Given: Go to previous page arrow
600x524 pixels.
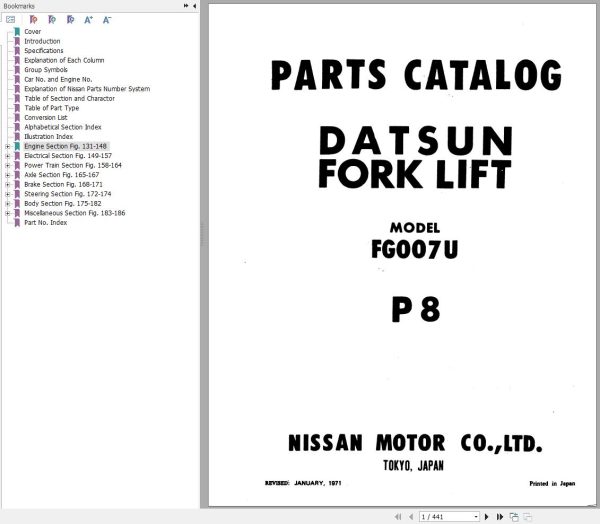Looking at the screenshot, I should coord(411,517).
